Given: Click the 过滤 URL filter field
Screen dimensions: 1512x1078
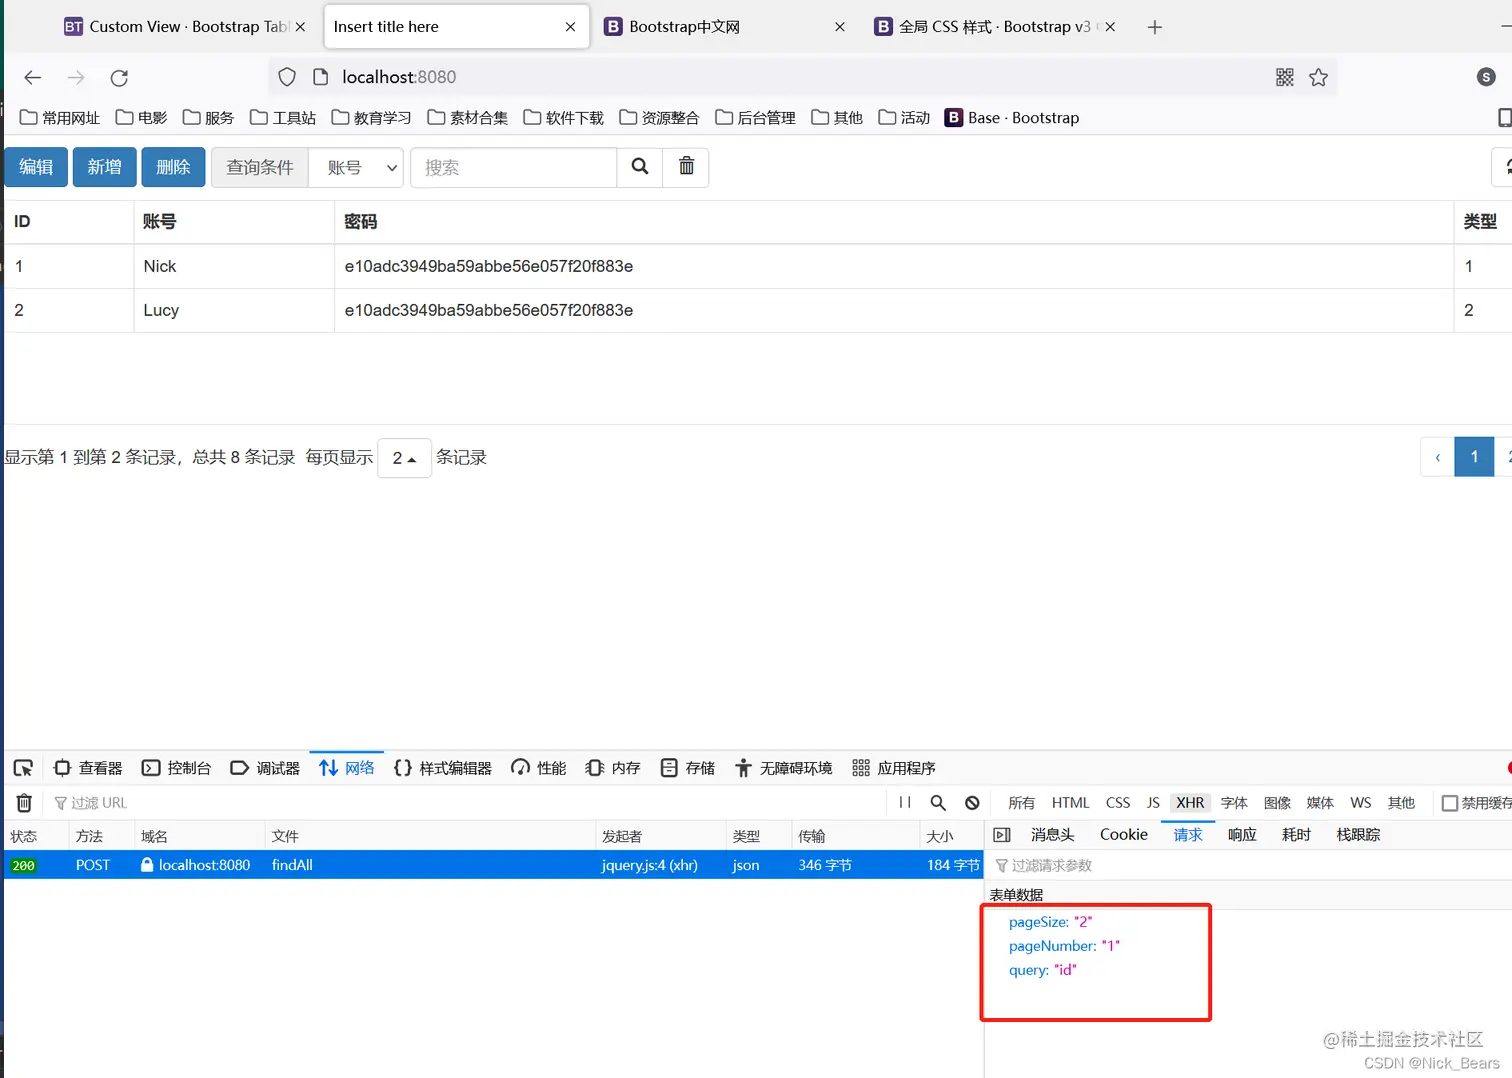Looking at the screenshot, I should pos(468,803).
